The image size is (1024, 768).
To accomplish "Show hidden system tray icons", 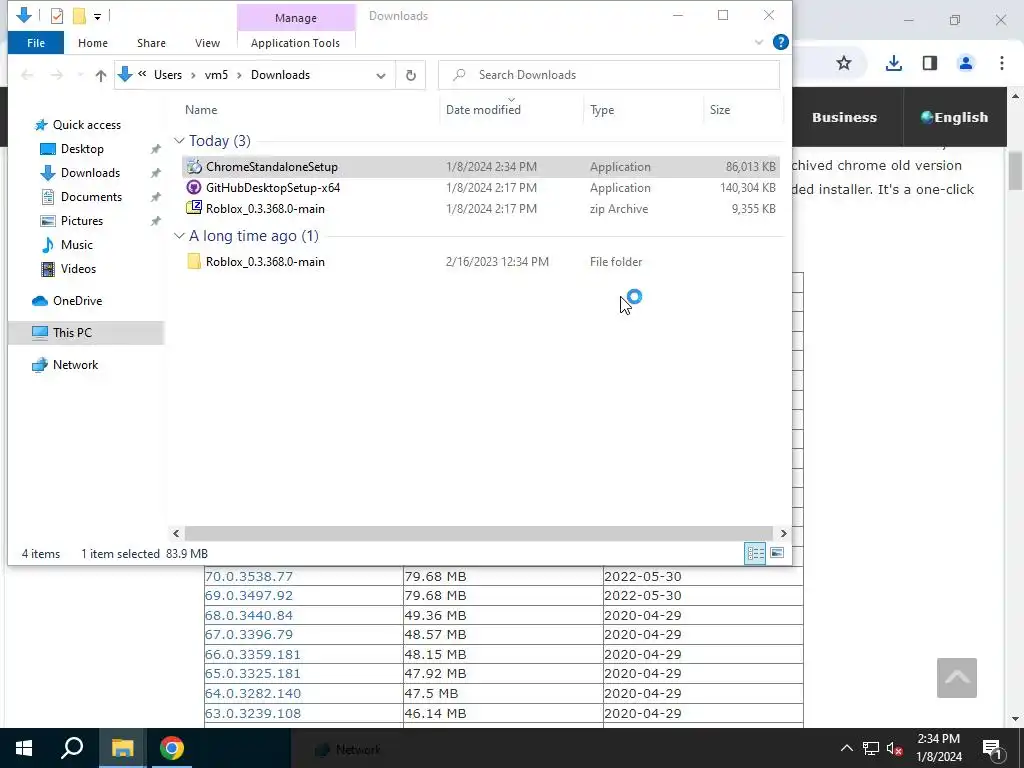I will [846, 748].
